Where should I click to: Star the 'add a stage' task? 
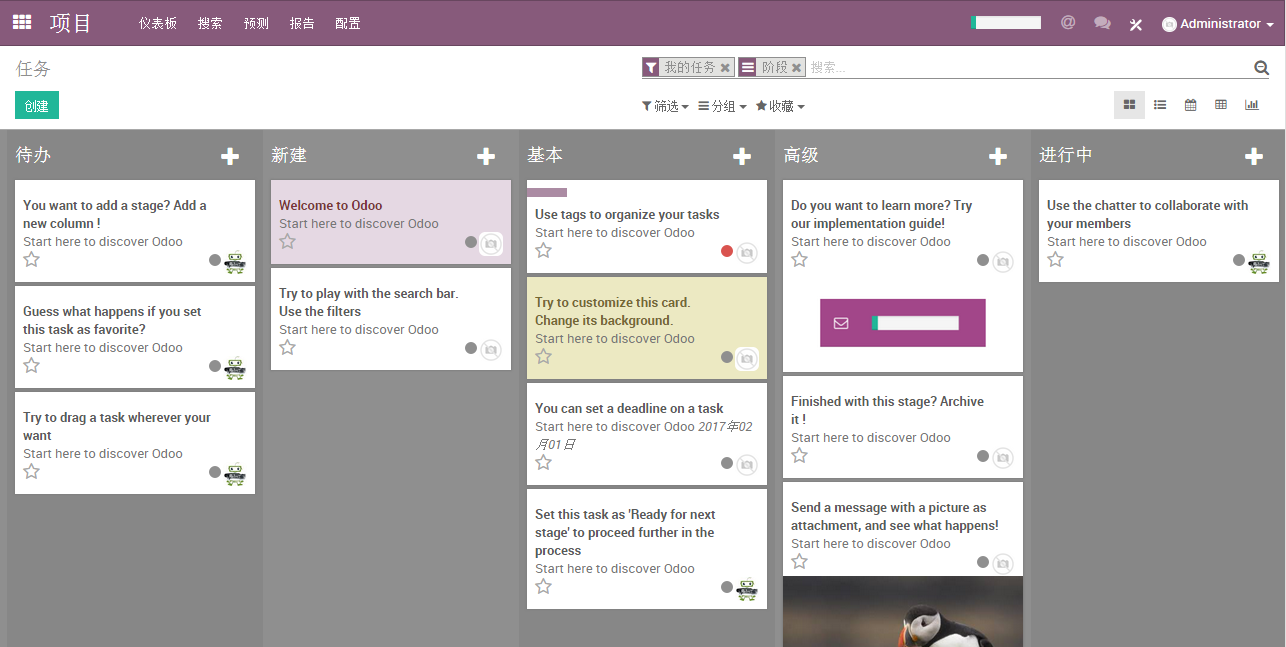click(31, 260)
